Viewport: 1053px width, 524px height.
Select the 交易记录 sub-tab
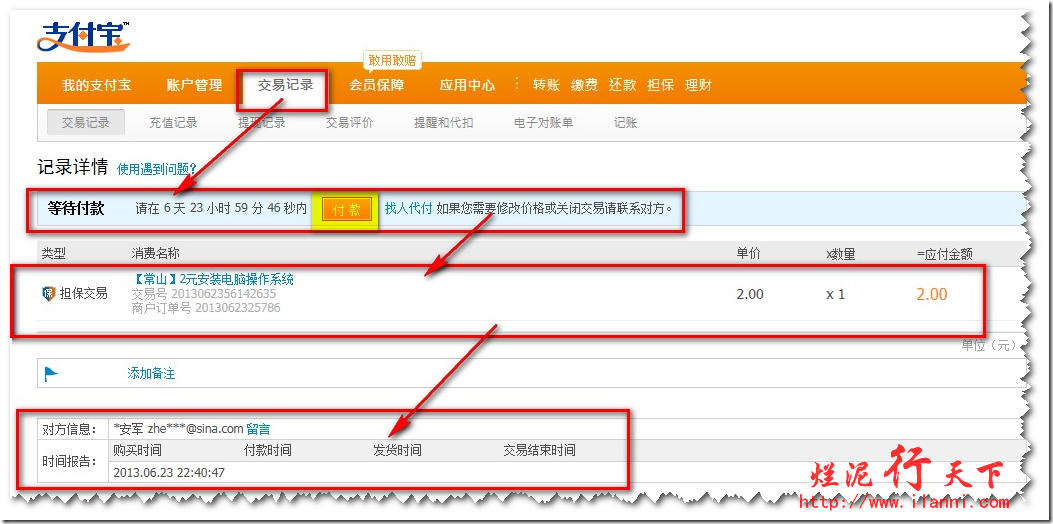coord(86,123)
